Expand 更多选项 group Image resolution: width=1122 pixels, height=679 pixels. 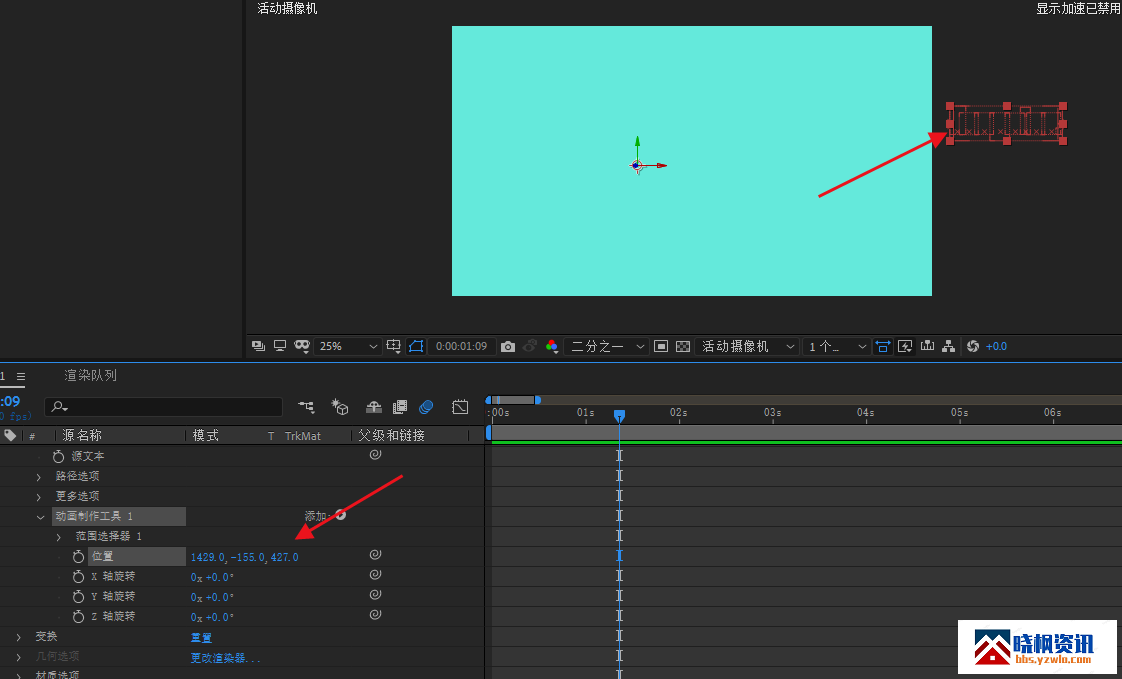click(39, 497)
